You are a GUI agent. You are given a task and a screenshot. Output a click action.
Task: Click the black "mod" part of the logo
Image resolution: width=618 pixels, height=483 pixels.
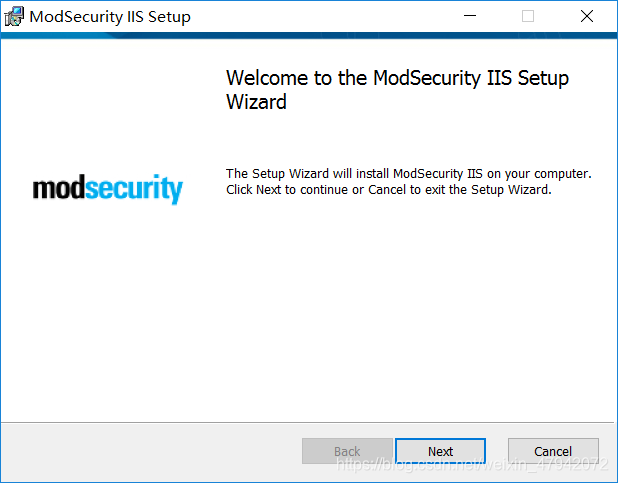(58, 187)
